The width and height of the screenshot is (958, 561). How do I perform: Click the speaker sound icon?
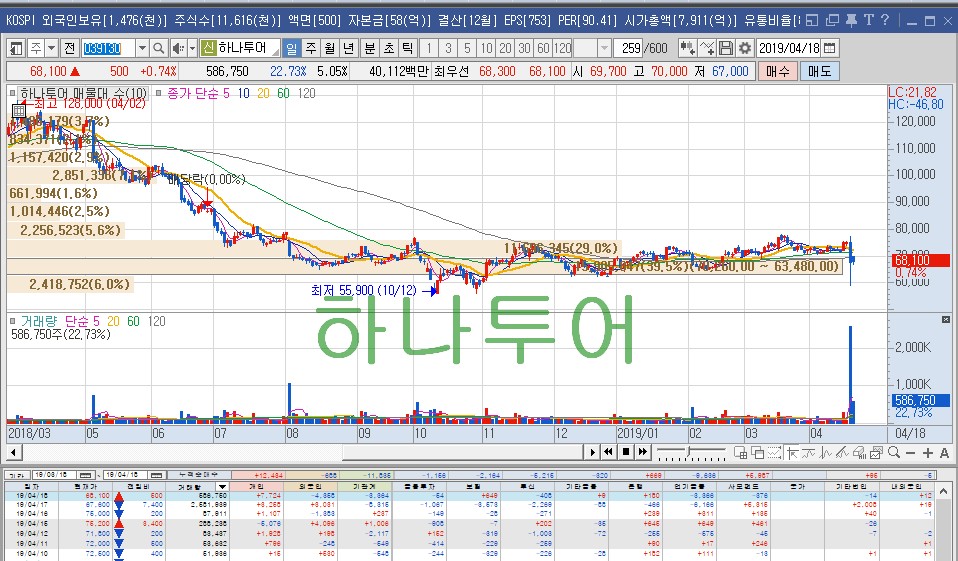[x=178, y=48]
